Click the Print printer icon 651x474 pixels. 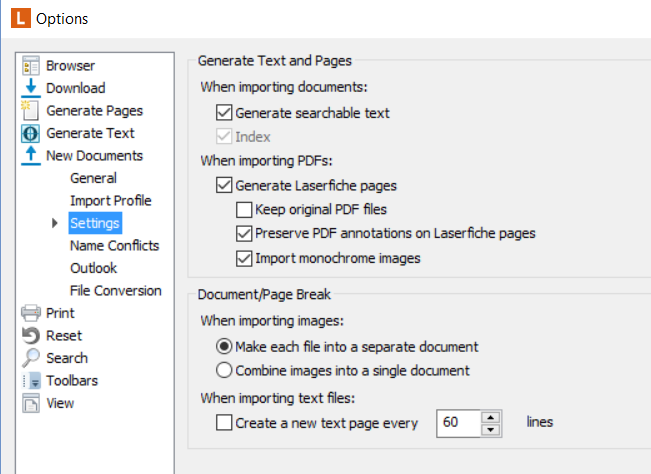pyautogui.click(x=31, y=313)
